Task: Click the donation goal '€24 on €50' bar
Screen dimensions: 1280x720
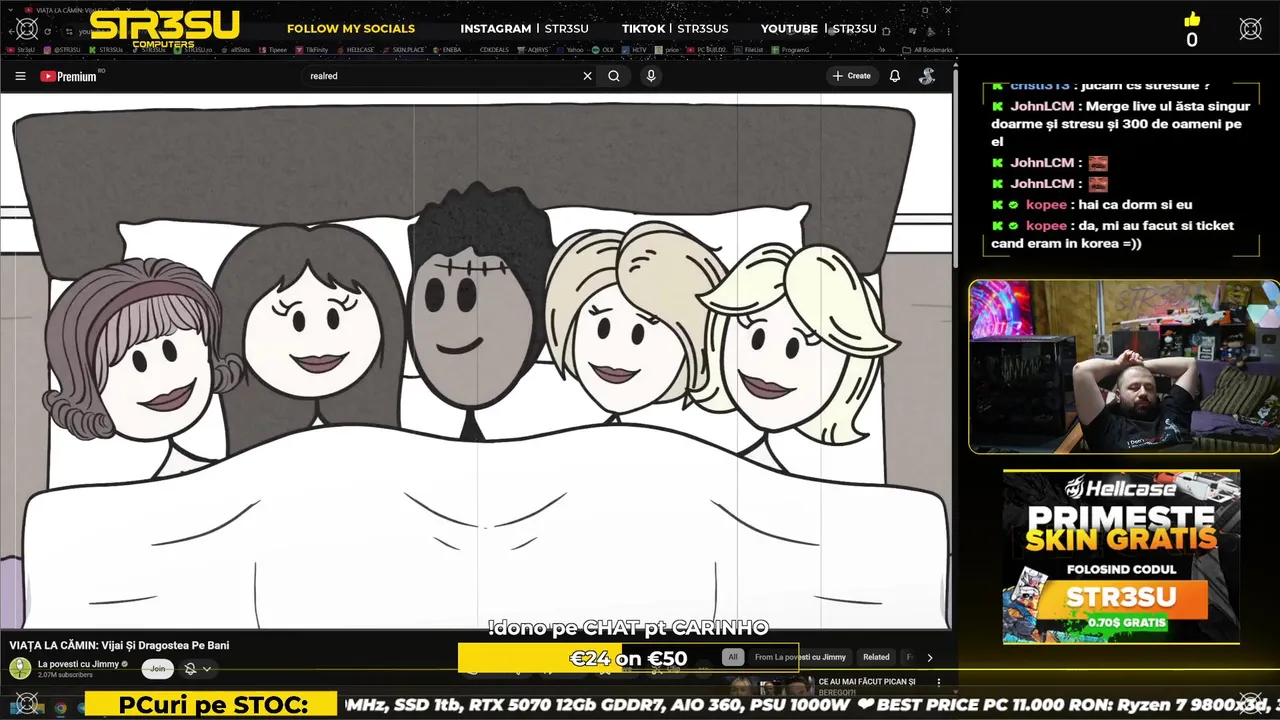Action: 628,658
